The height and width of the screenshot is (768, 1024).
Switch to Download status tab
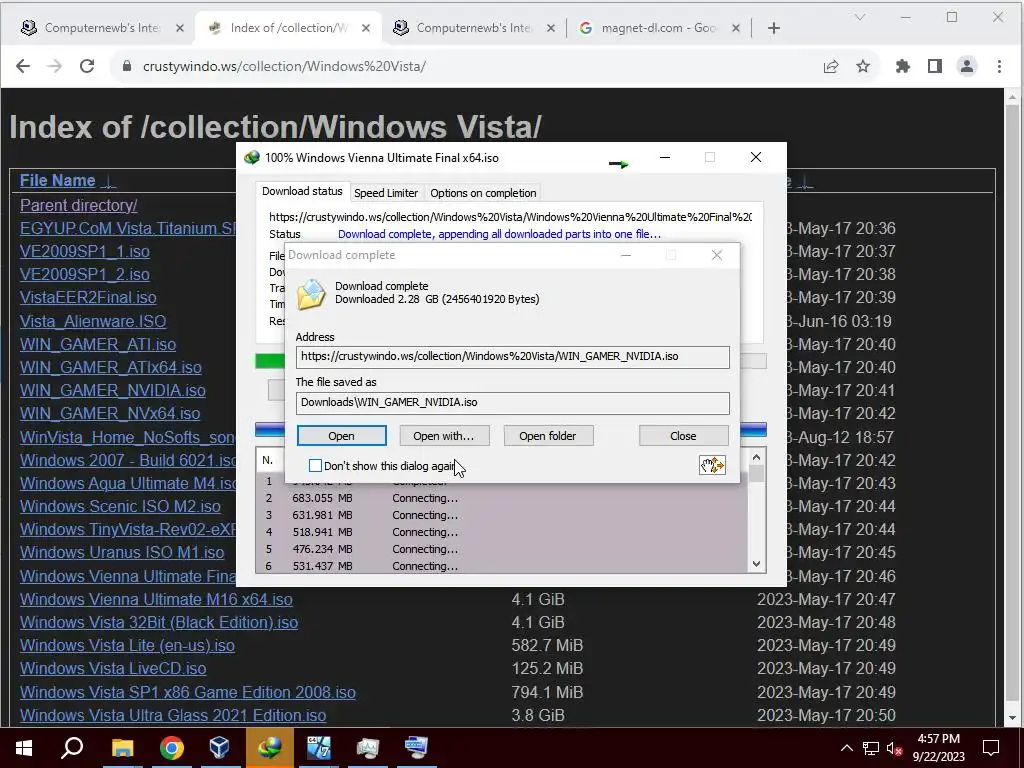click(302, 191)
